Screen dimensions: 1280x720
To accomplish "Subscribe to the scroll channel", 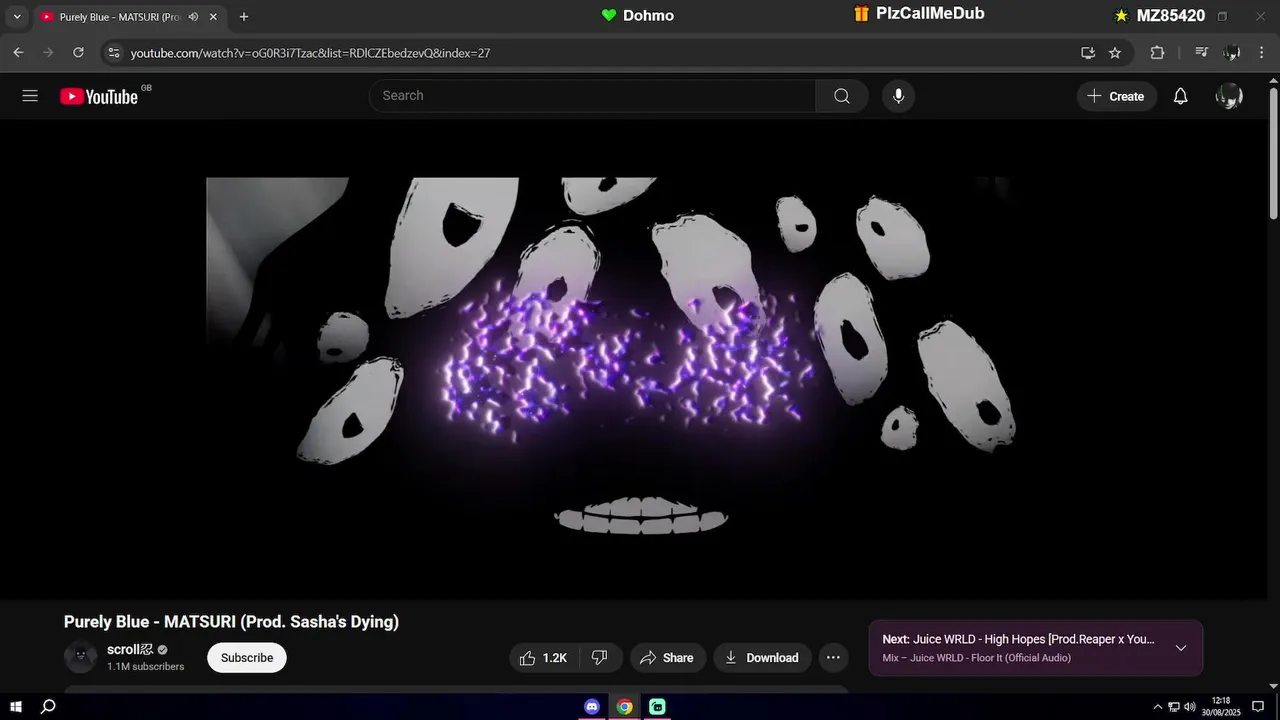I will click(x=247, y=657).
